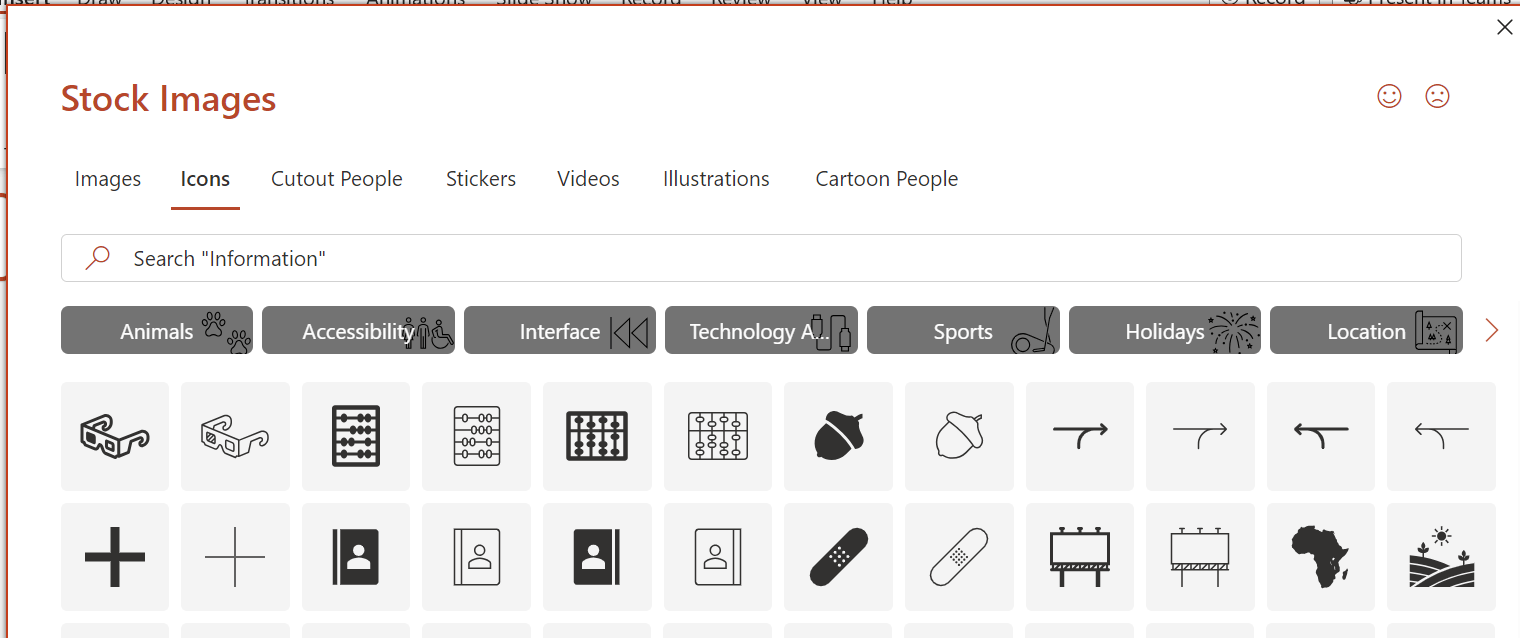This screenshot has width=1520, height=638.
Task: Choose the filled address book, spine on right
Action: tap(597, 557)
